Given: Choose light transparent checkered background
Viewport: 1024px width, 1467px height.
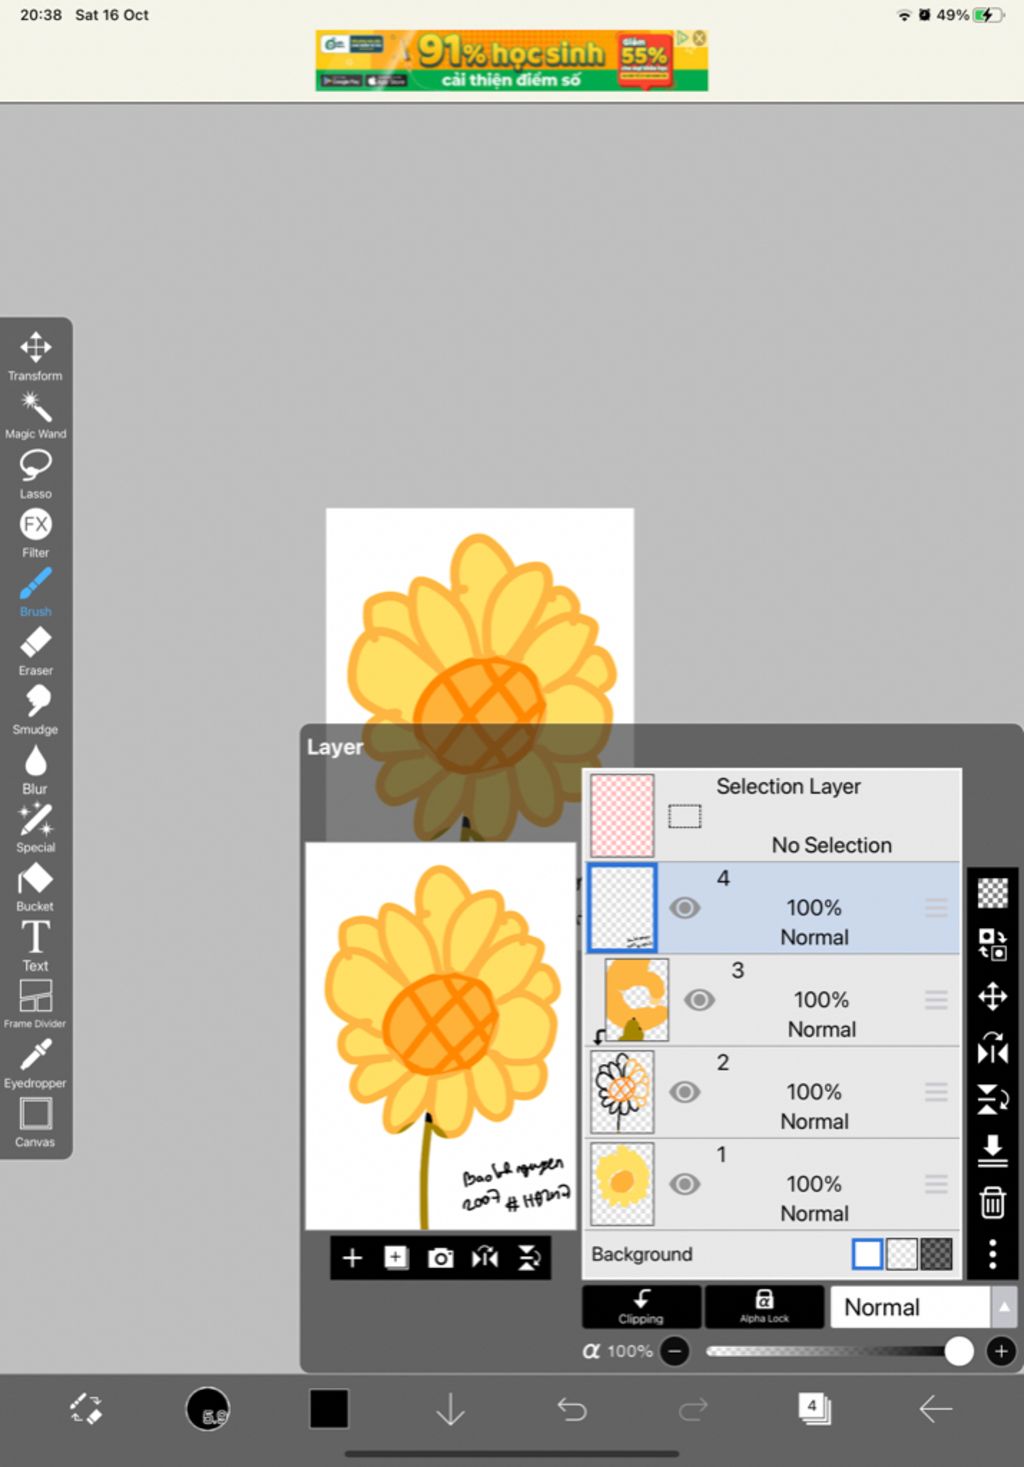Looking at the screenshot, I should pos(902,1254).
